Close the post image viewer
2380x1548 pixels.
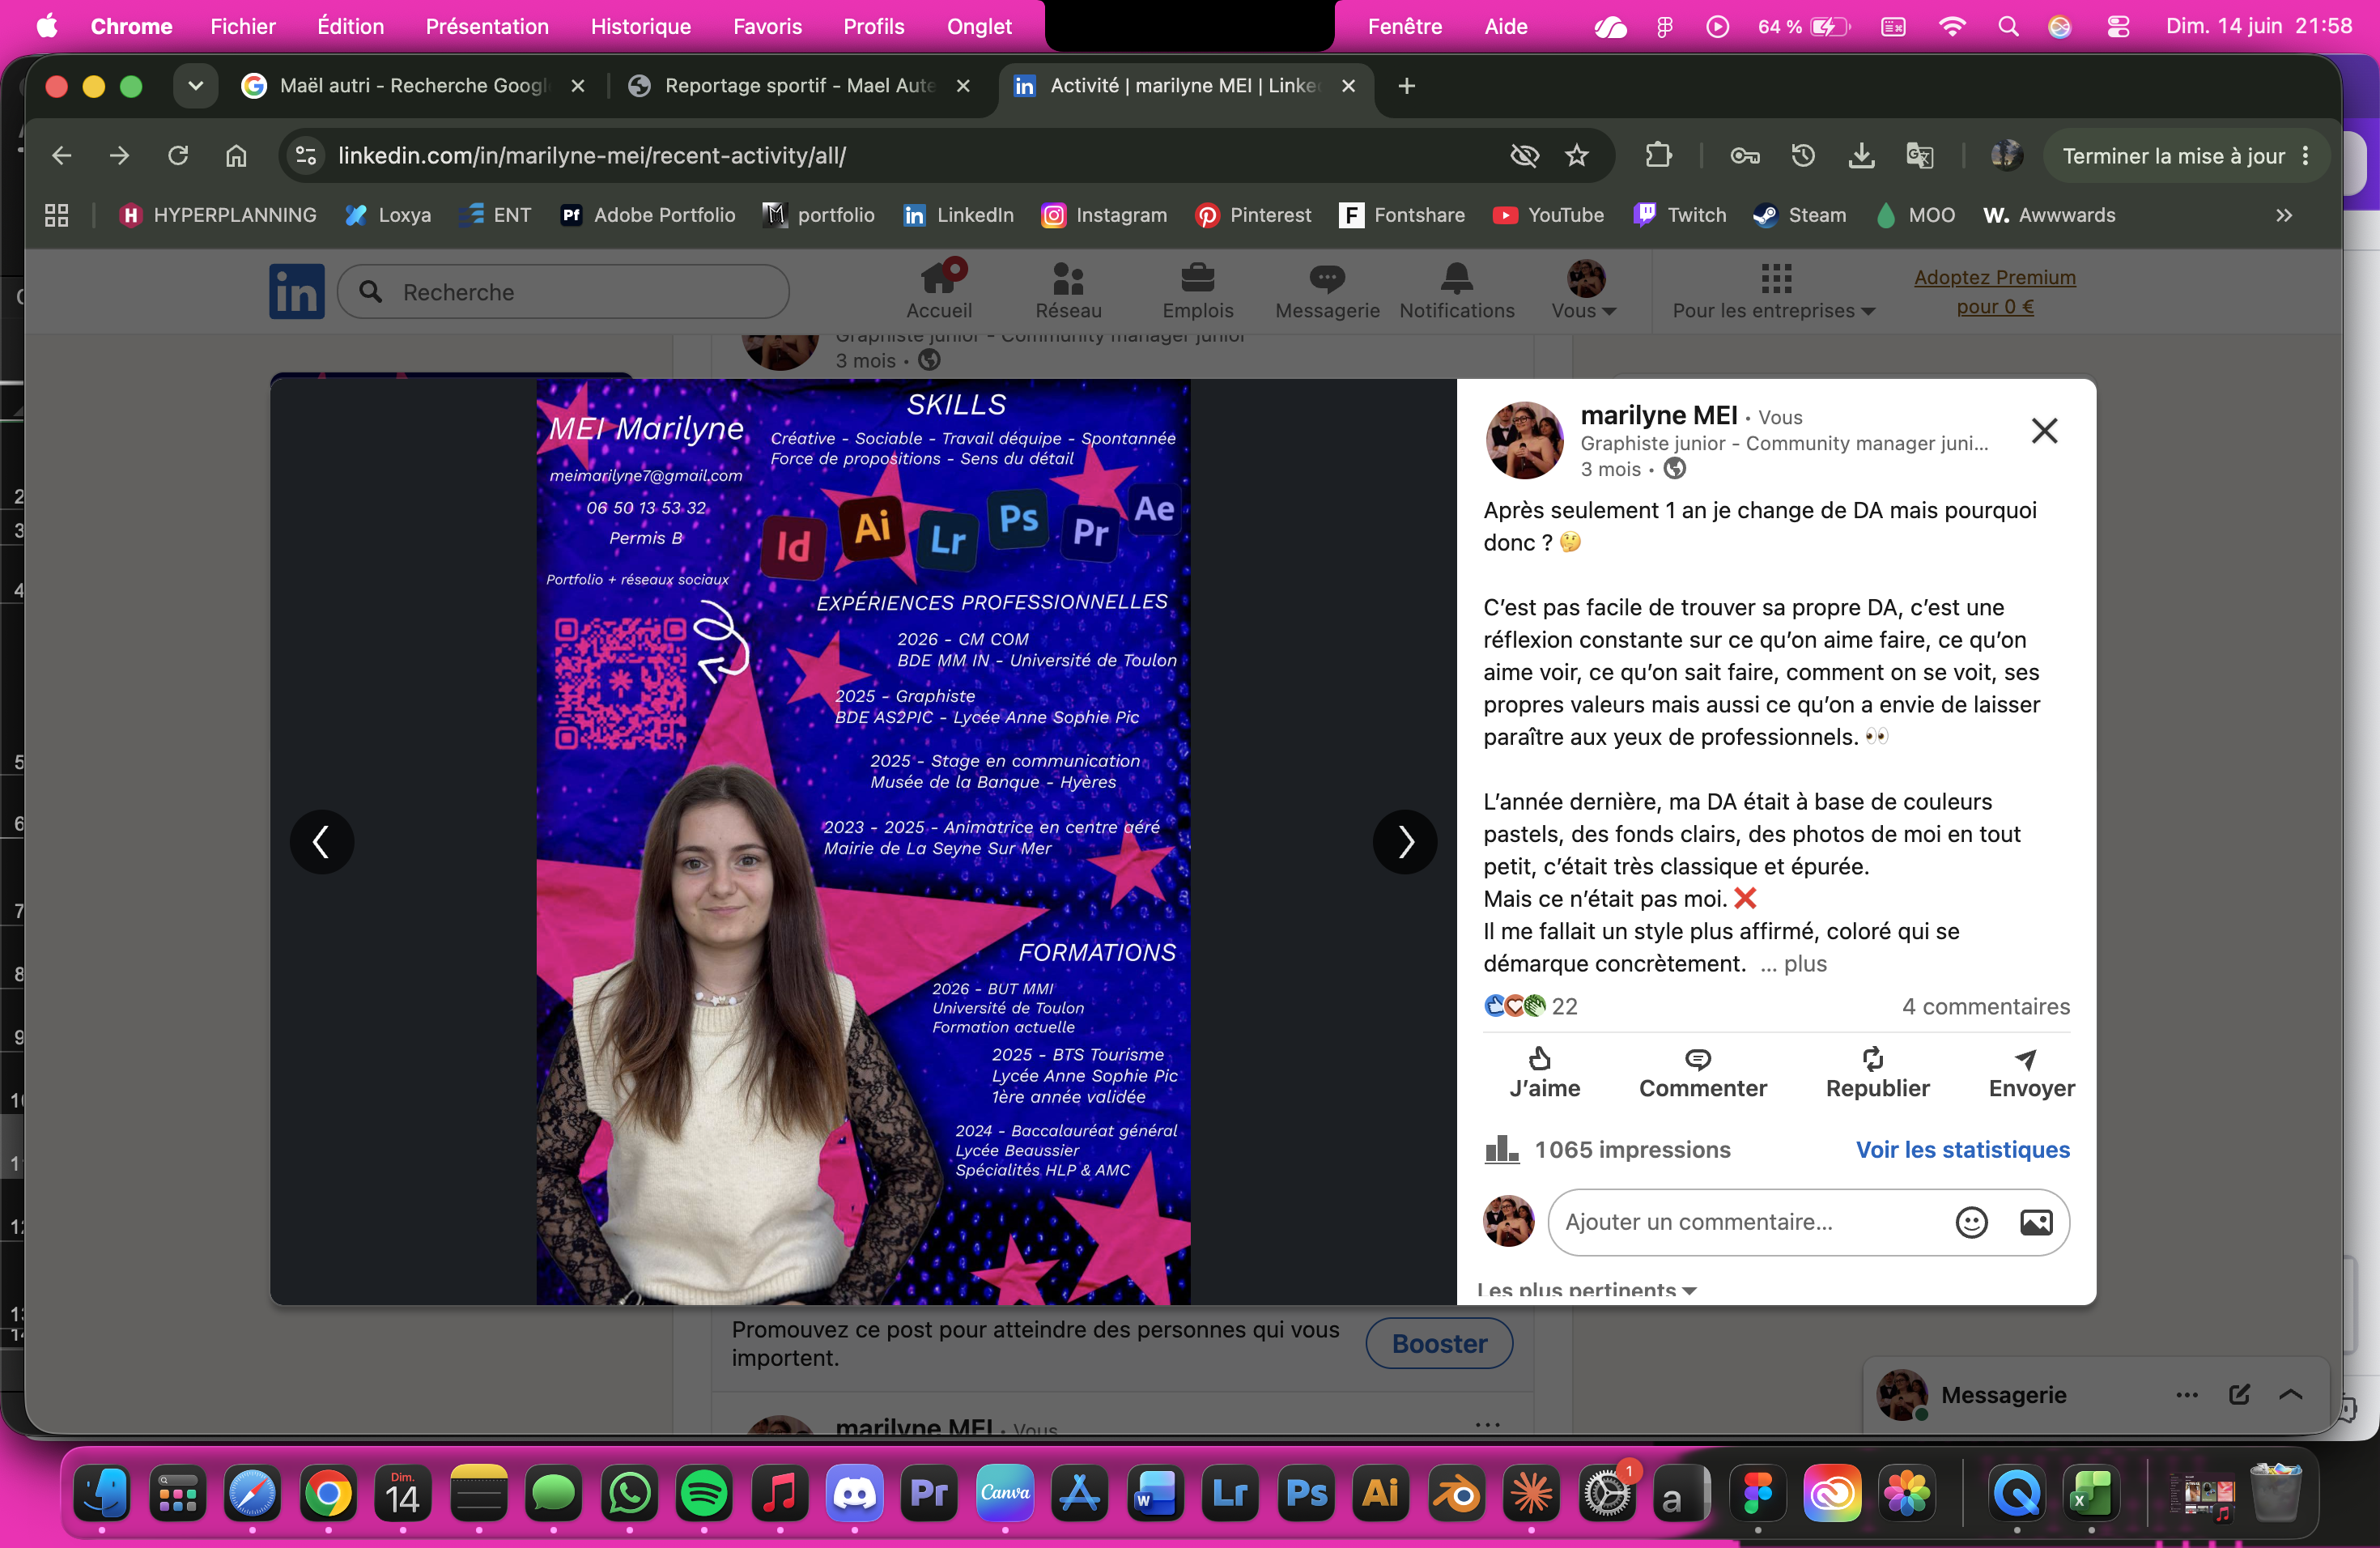pyautogui.click(x=2044, y=431)
